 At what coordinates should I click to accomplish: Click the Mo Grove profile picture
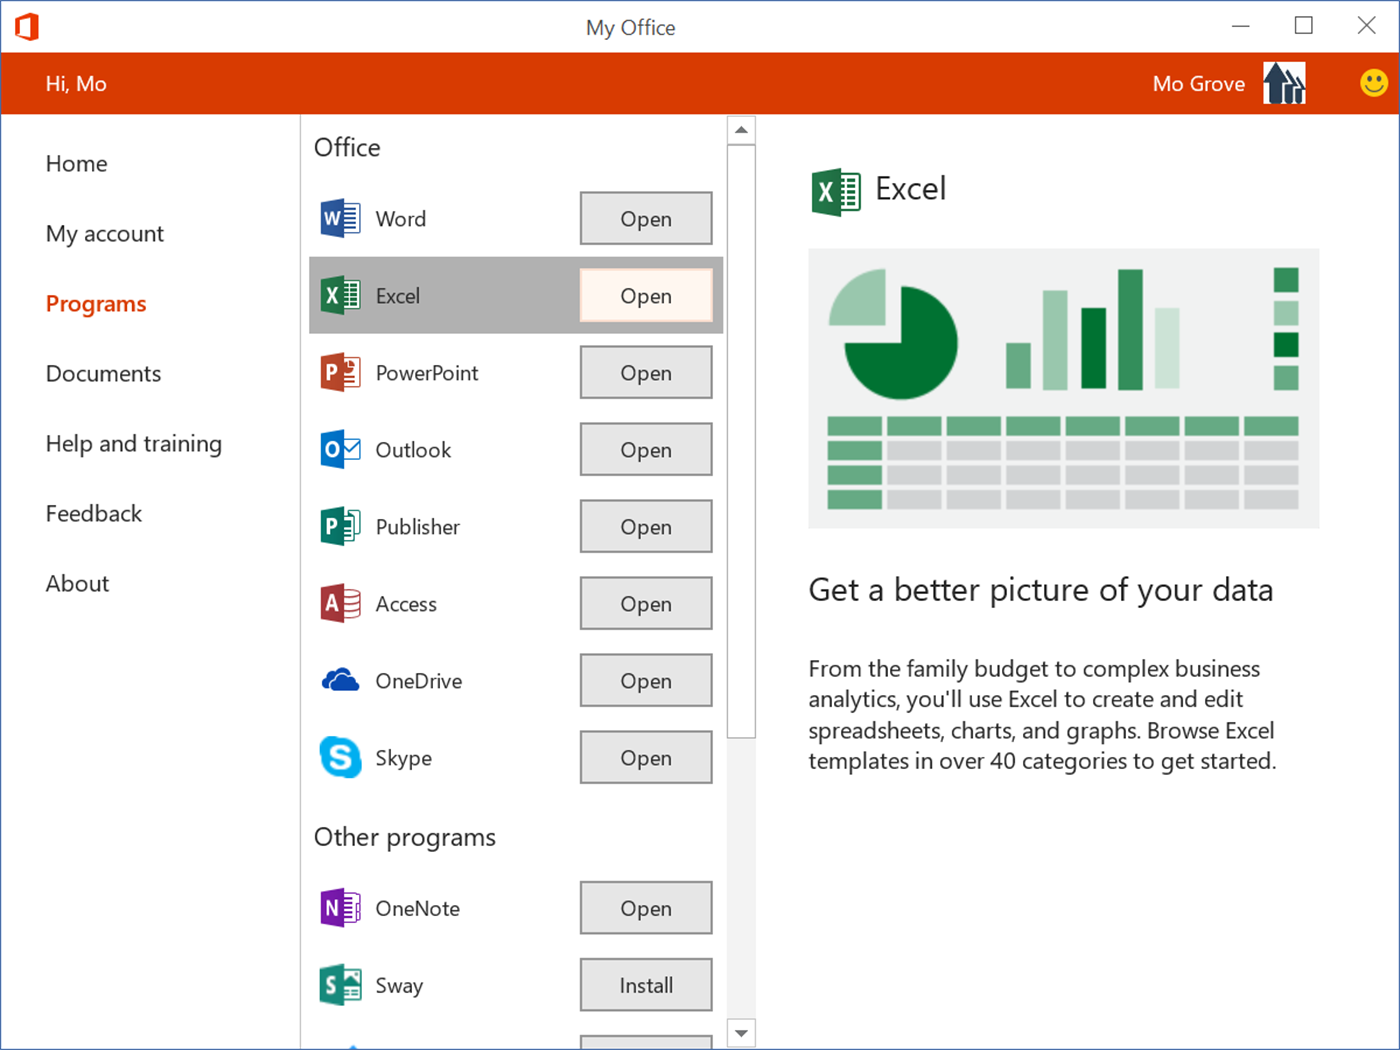click(1284, 83)
